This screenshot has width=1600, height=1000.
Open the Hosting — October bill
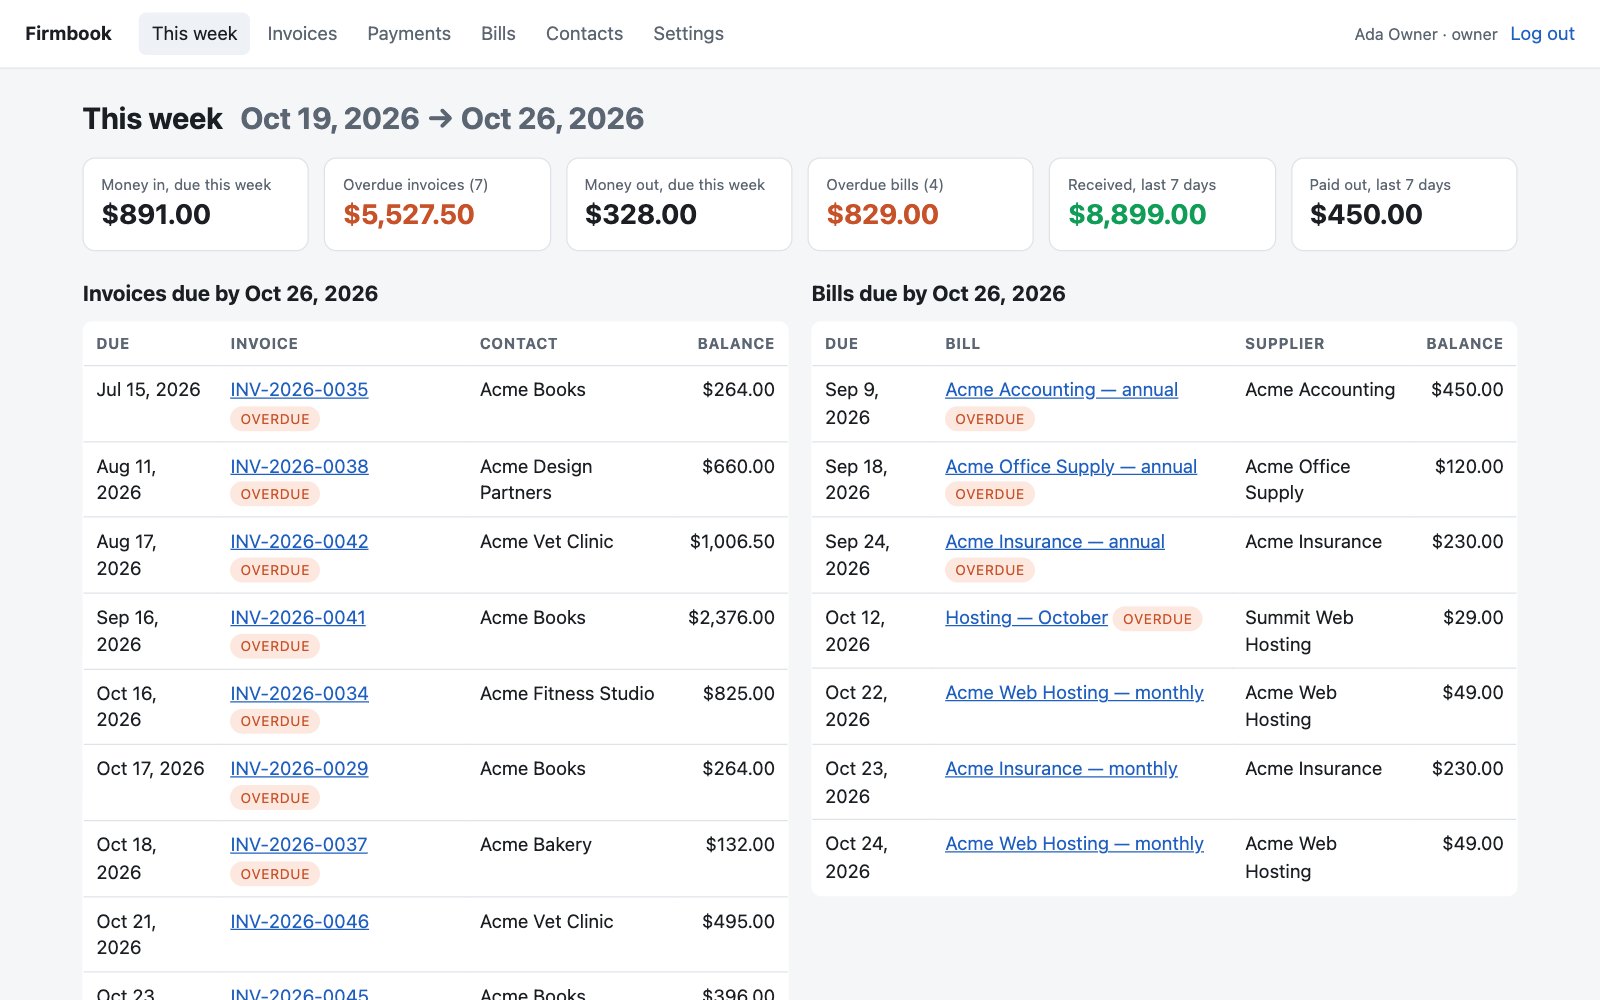[1026, 618]
